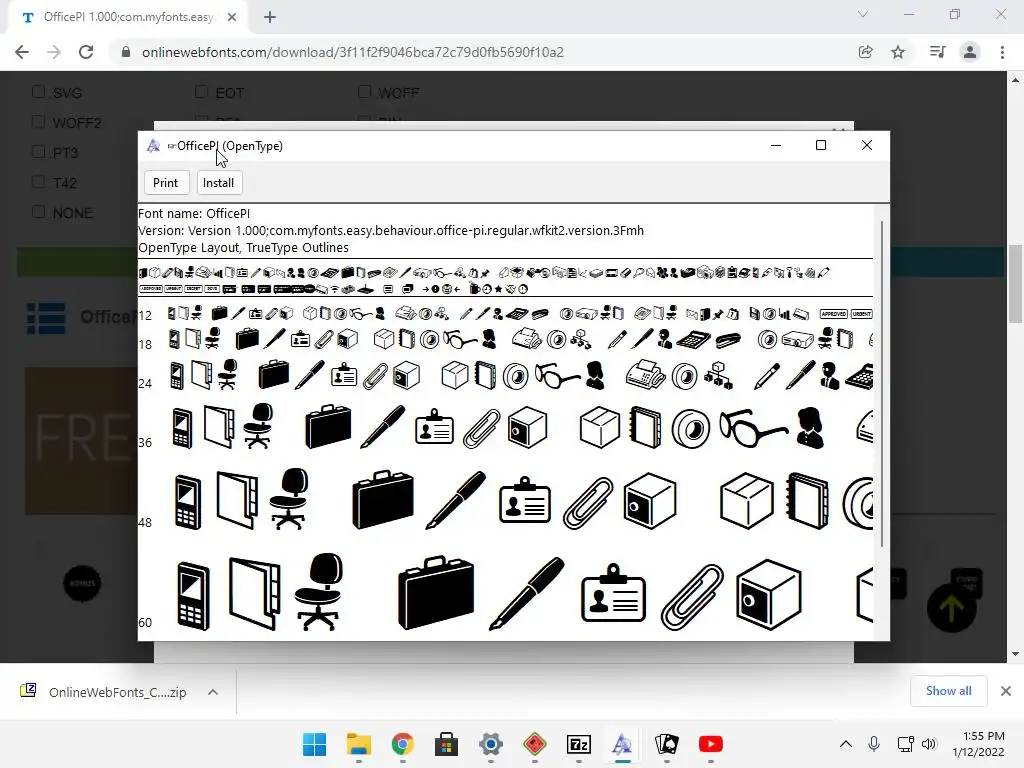
Task: Open YouTube app on taskbar
Action: (x=711, y=744)
